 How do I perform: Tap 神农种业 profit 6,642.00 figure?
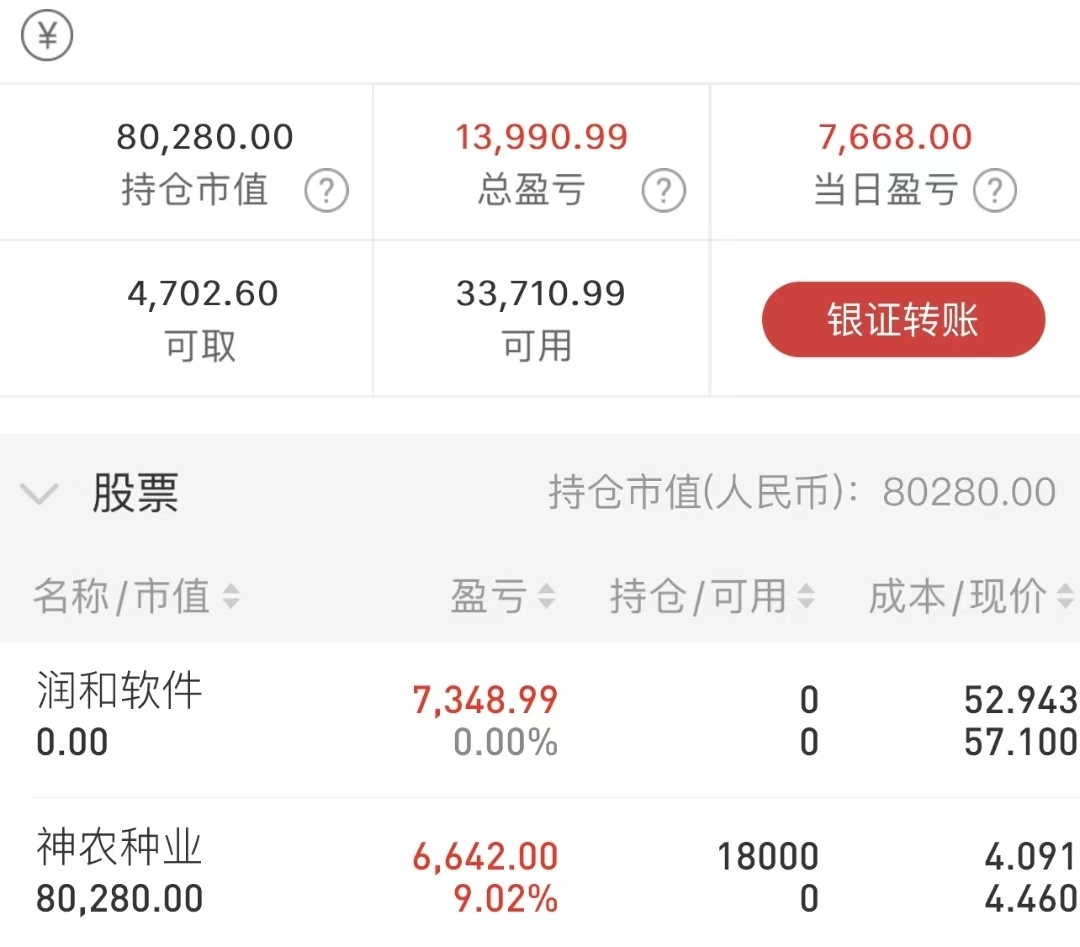click(x=485, y=857)
